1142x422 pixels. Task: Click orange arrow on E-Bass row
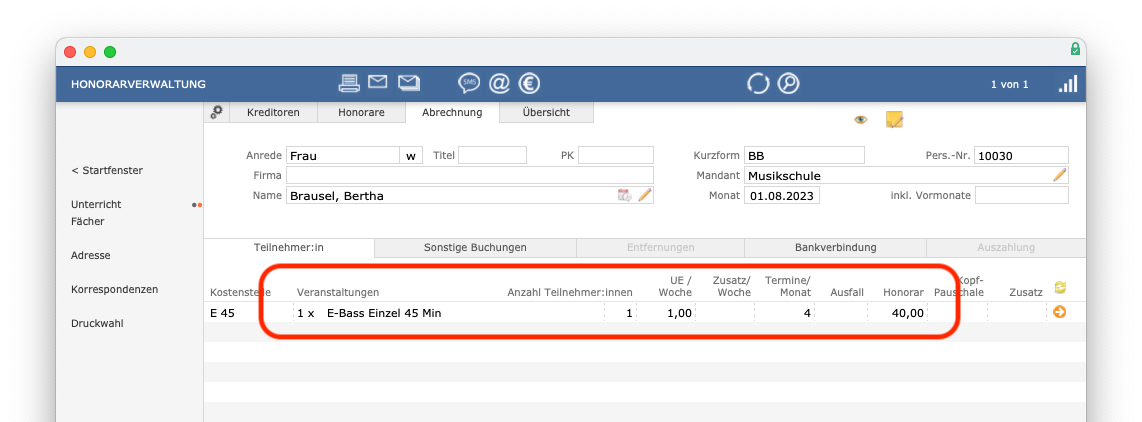pos(1060,312)
